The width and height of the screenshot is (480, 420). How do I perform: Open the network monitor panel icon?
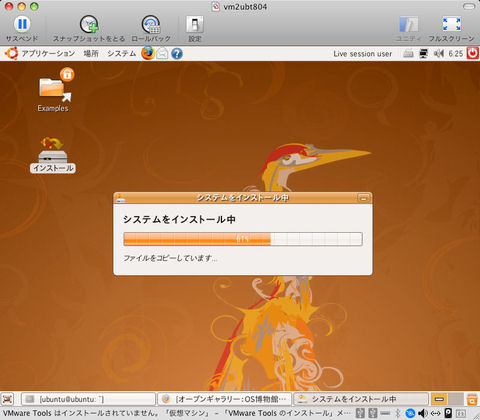[423, 54]
